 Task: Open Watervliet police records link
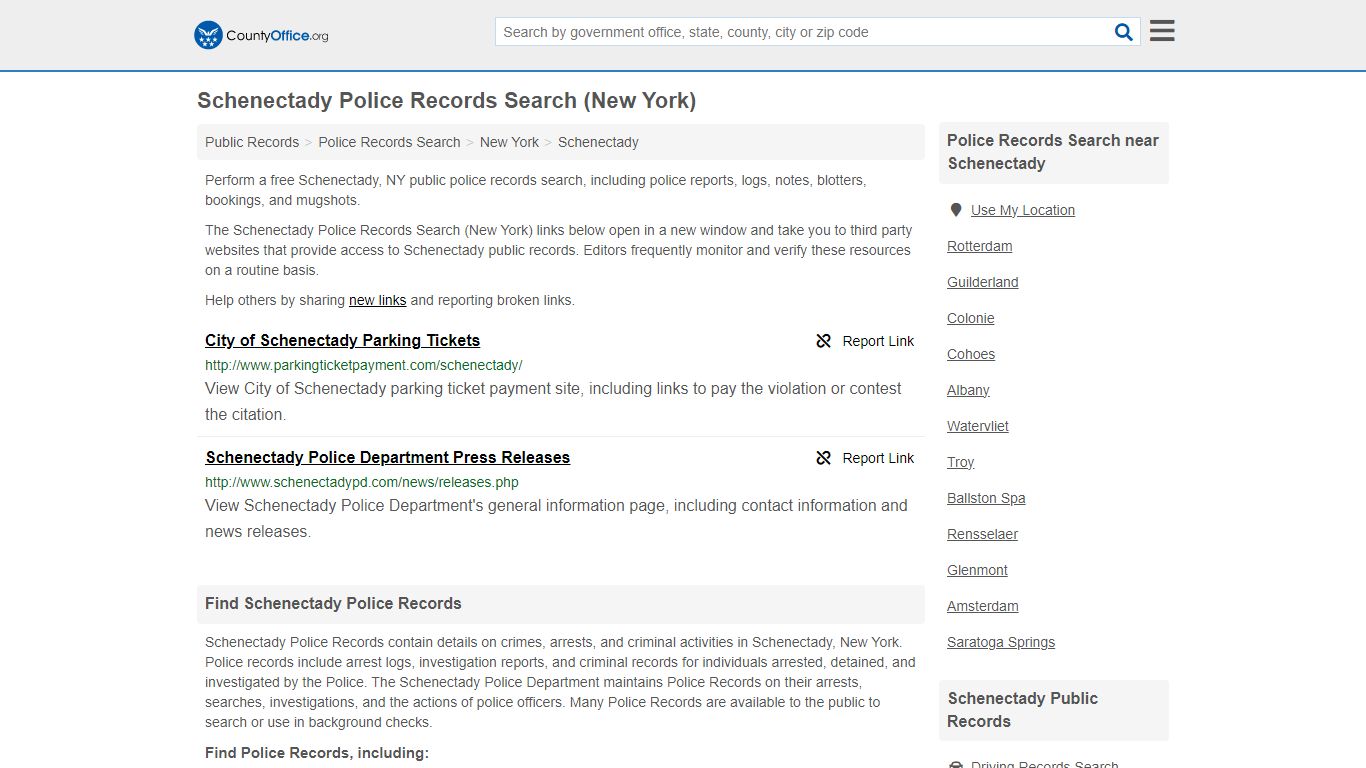pos(977,426)
